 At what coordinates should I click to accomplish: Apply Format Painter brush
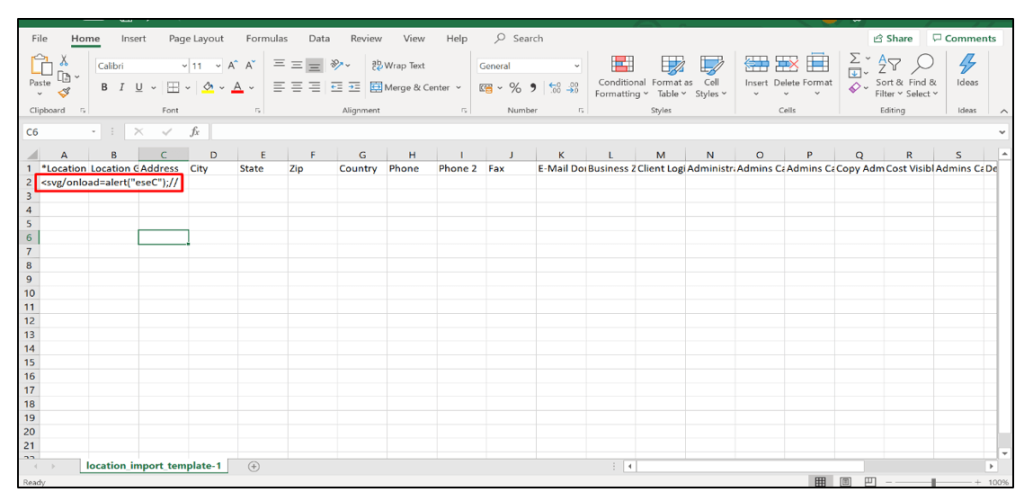tap(64, 94)
